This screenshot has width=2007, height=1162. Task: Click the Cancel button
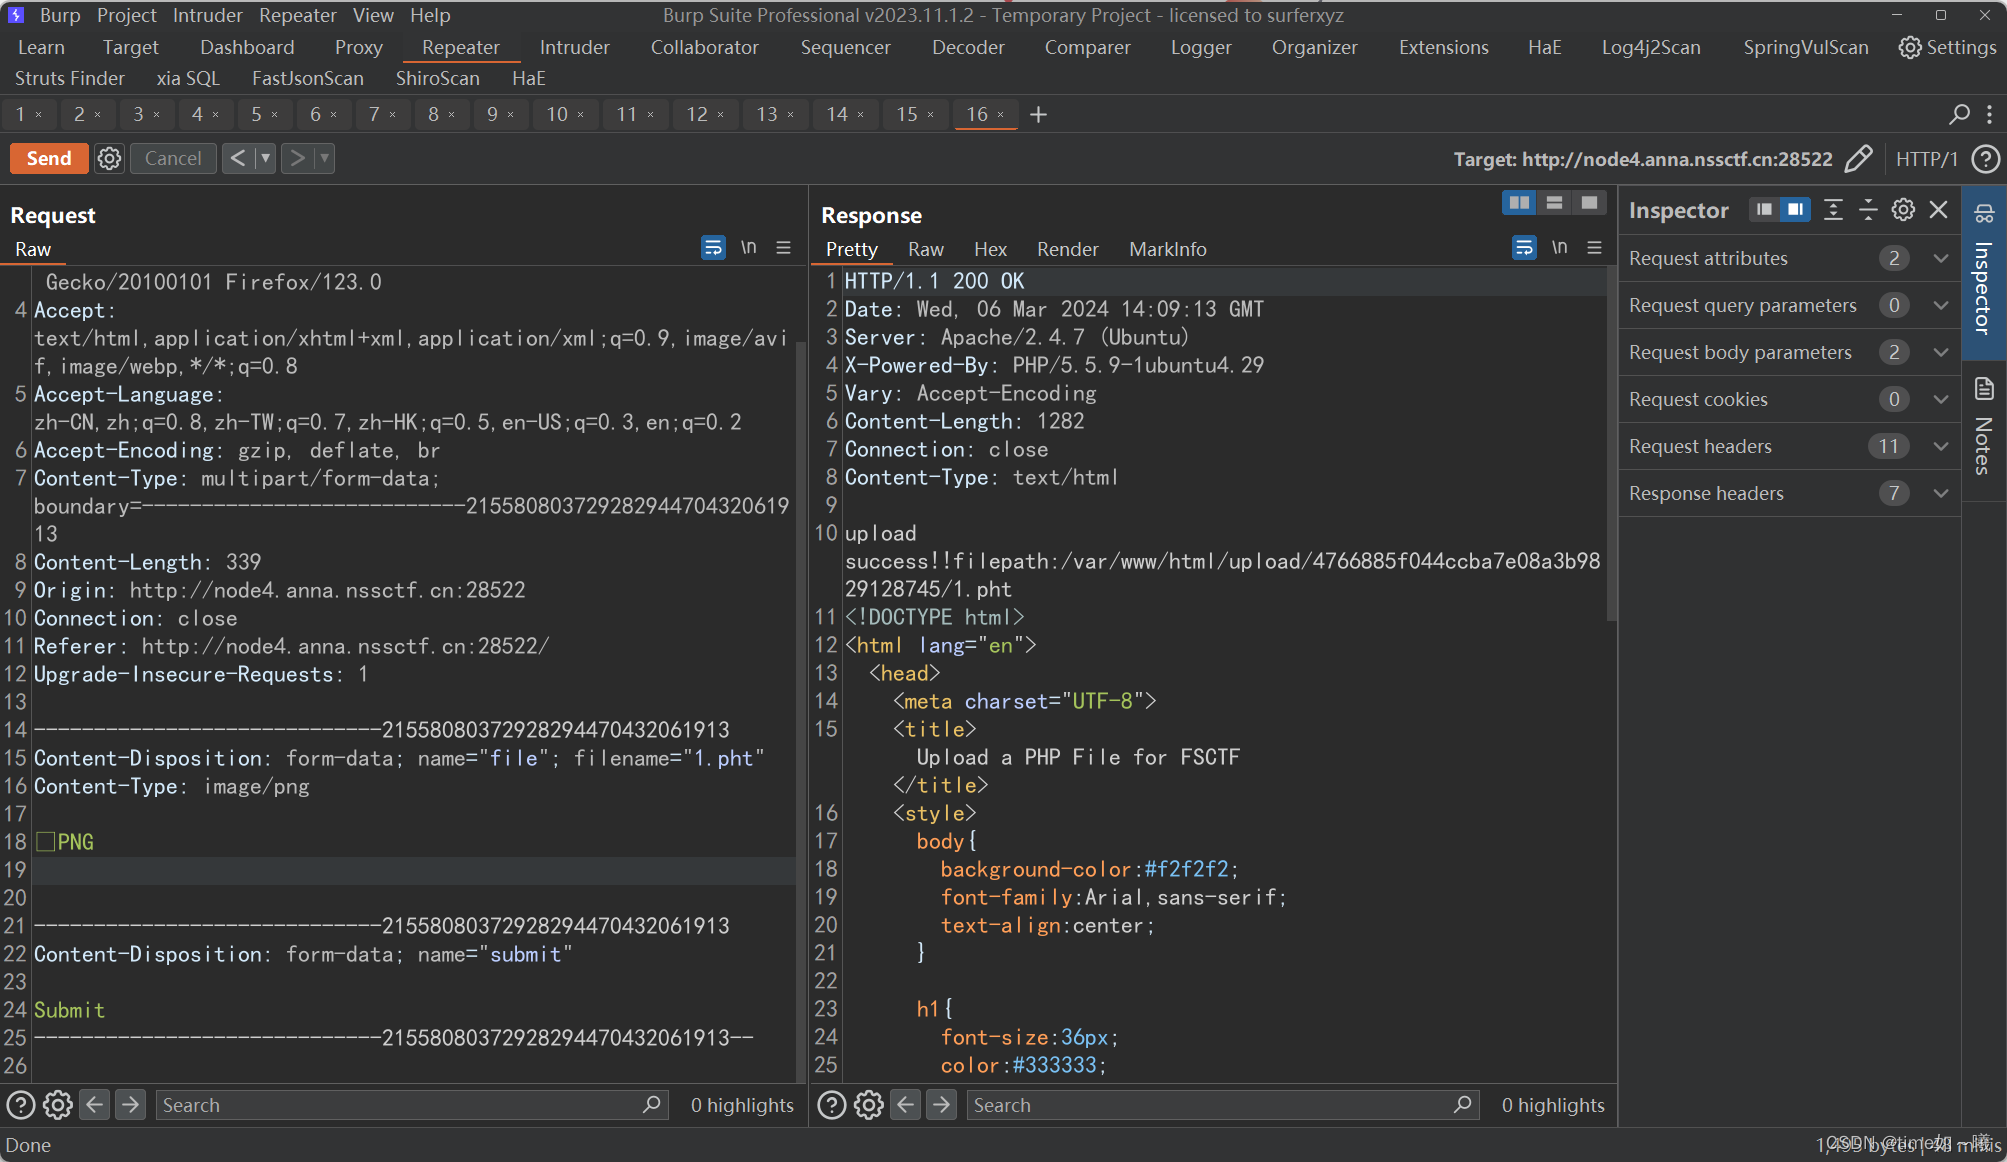[173, 158]
